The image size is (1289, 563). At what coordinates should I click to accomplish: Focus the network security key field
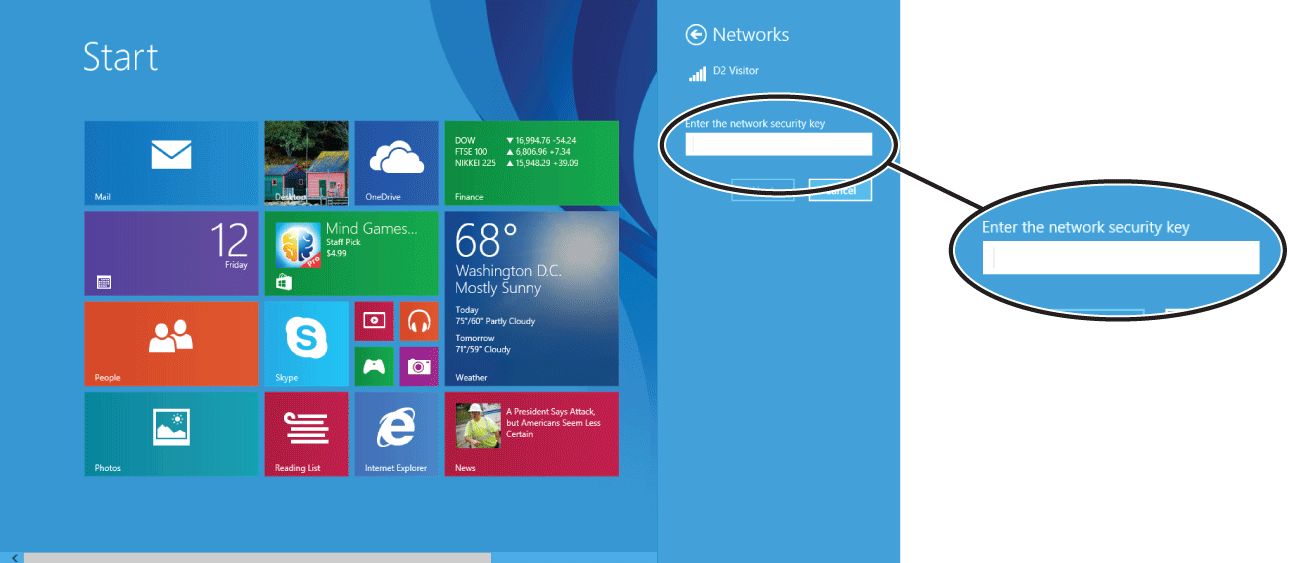click(779, 144)
